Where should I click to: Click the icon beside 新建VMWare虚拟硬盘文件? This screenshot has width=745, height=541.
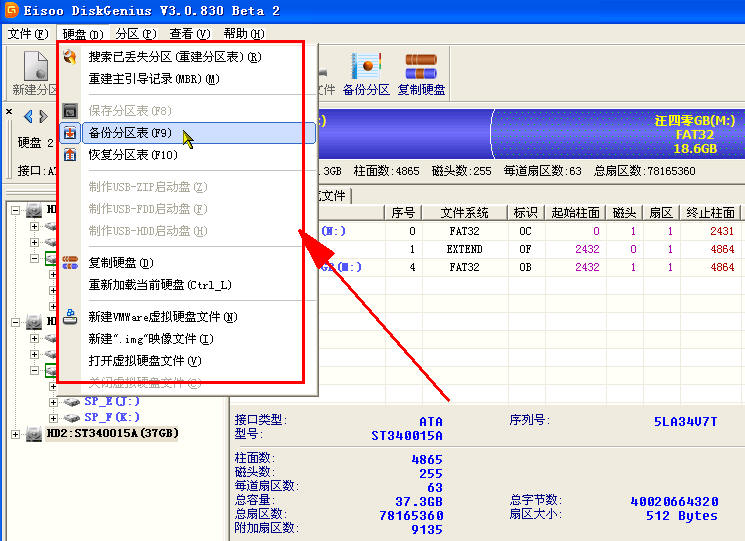70,316
